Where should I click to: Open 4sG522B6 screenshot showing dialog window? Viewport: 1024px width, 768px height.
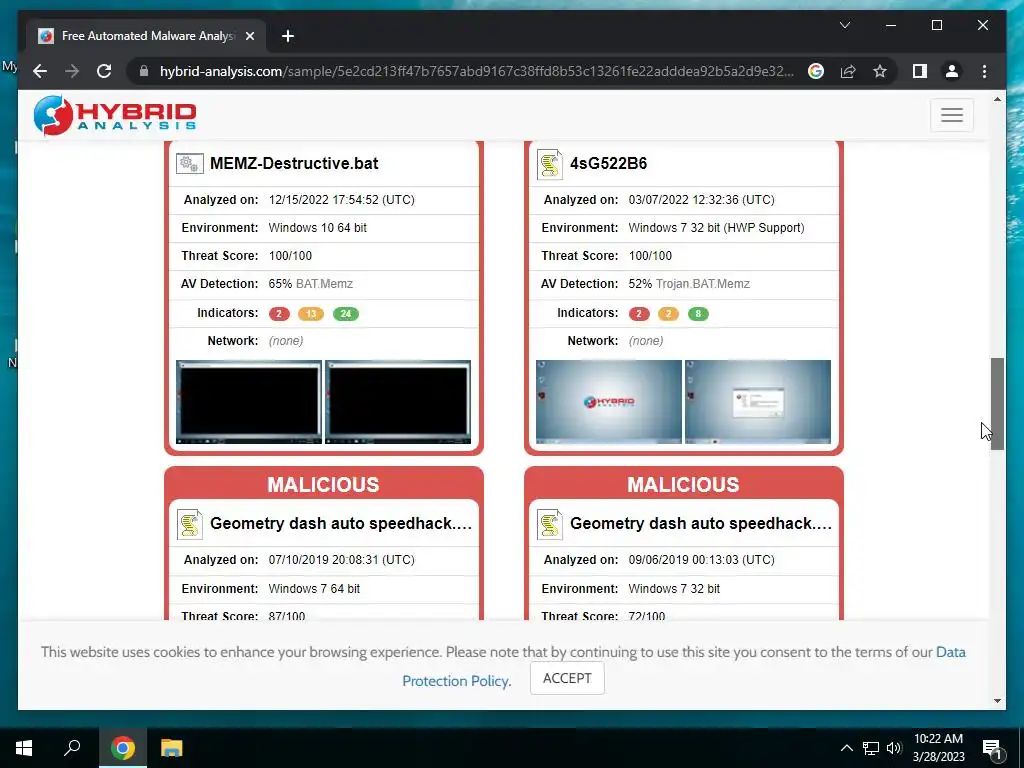pos(758,402)
